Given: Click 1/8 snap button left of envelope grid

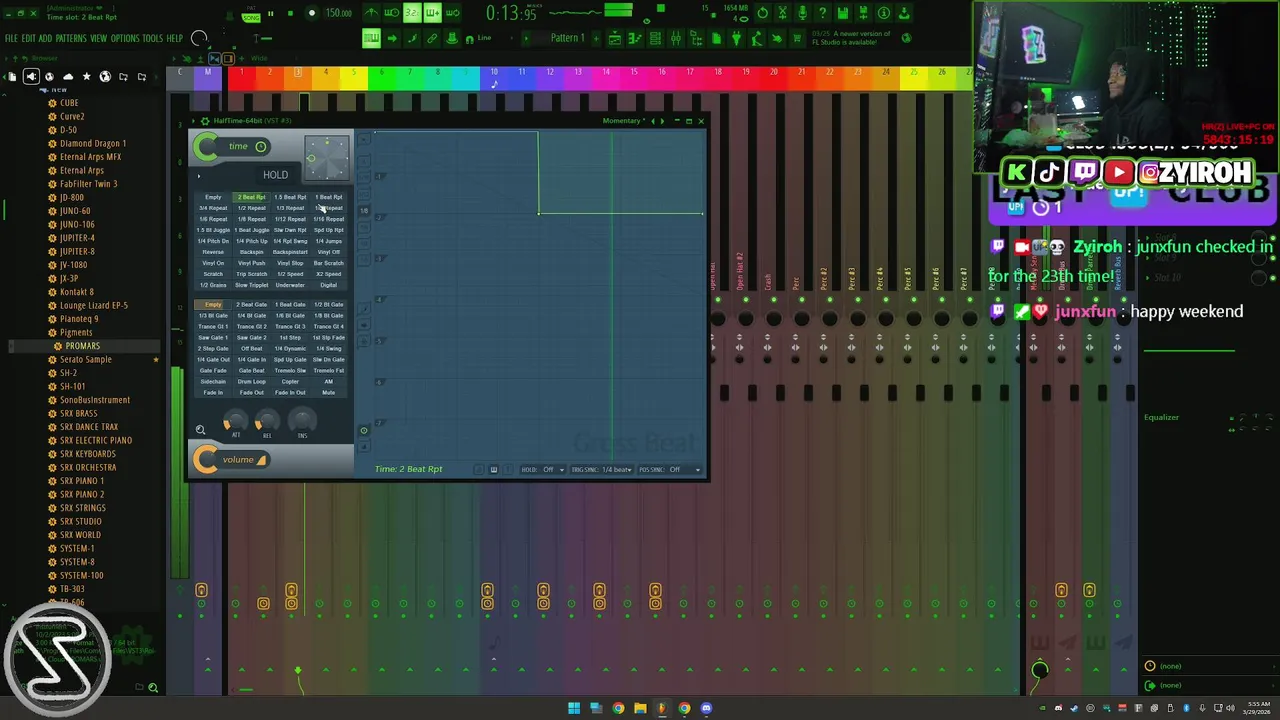Looking at the screenshot, I should [x=364, y=211].
